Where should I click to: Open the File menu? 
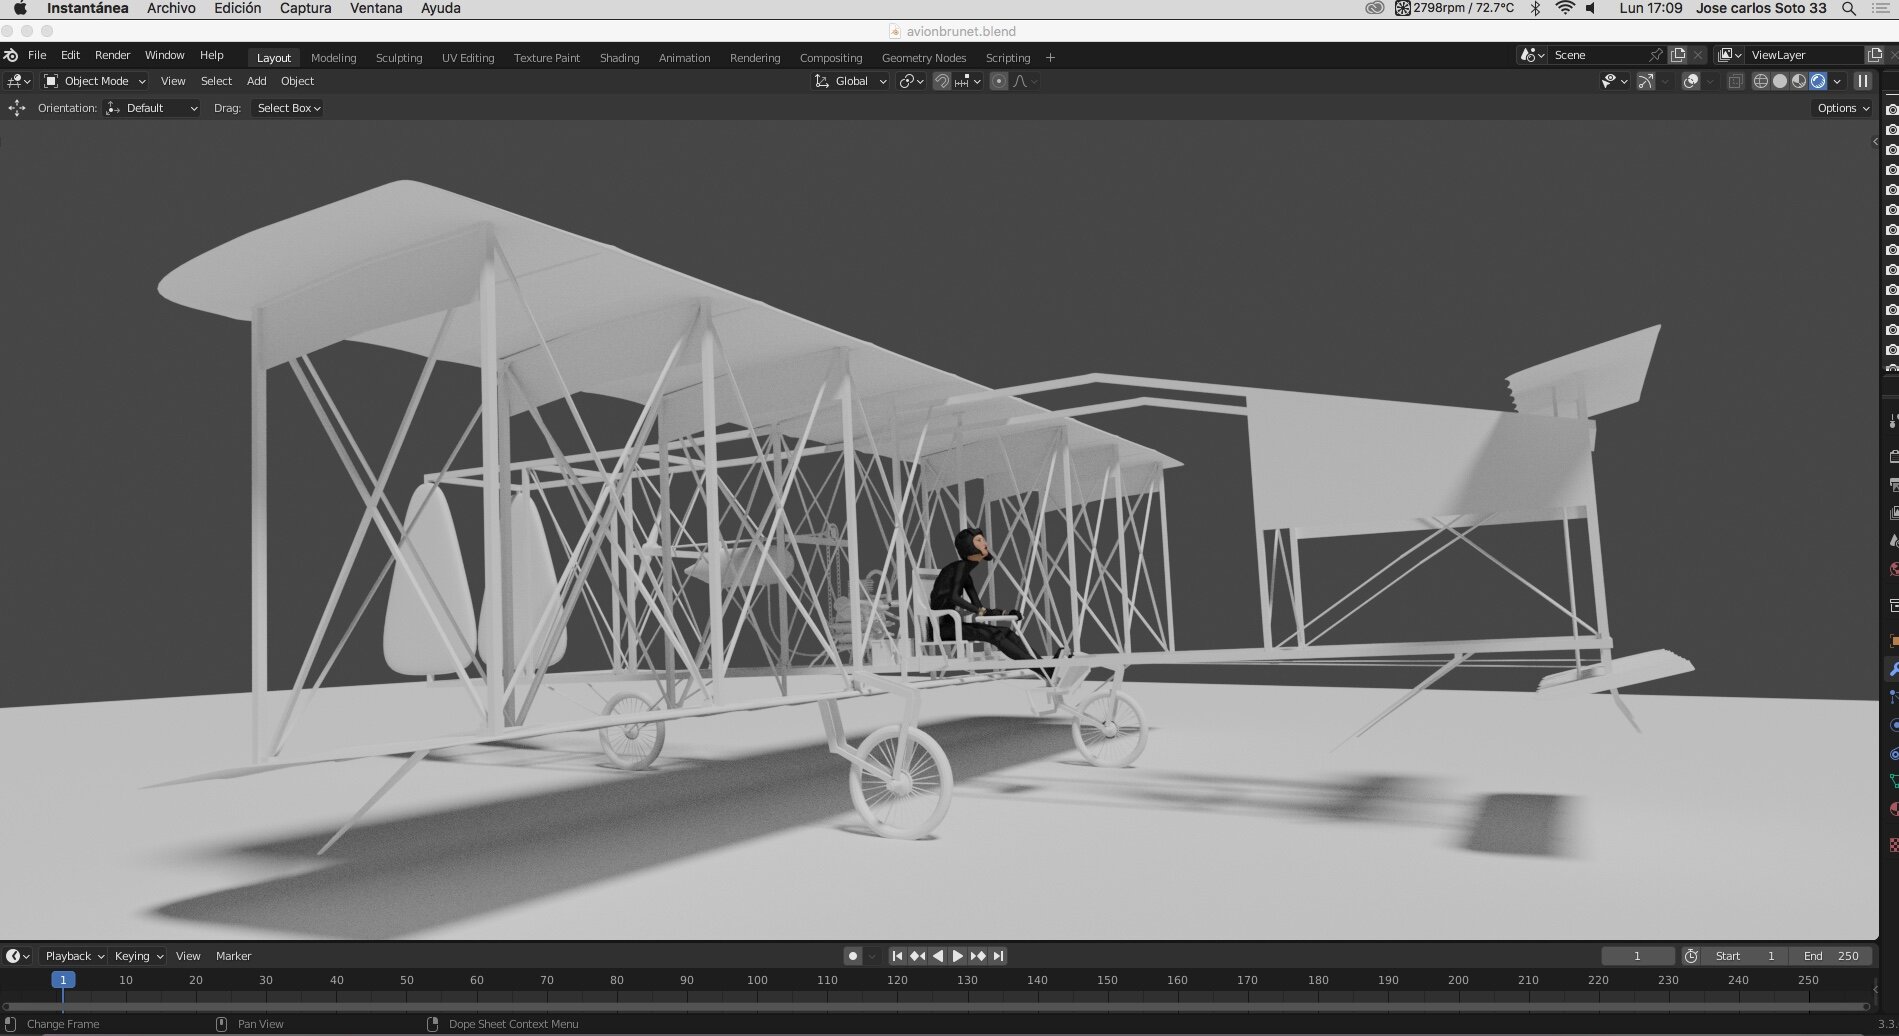coord(37,55)
